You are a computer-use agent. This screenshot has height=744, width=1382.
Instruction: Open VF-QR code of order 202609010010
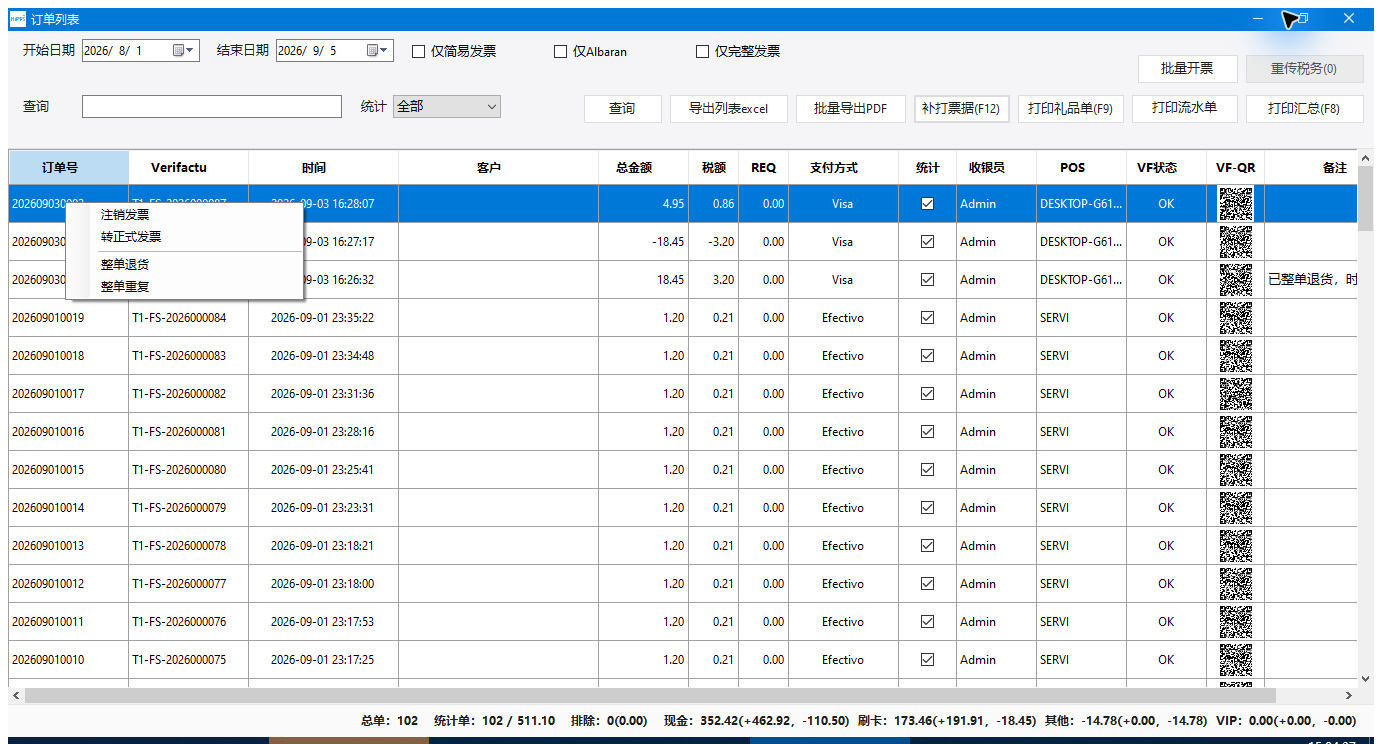1236,660
